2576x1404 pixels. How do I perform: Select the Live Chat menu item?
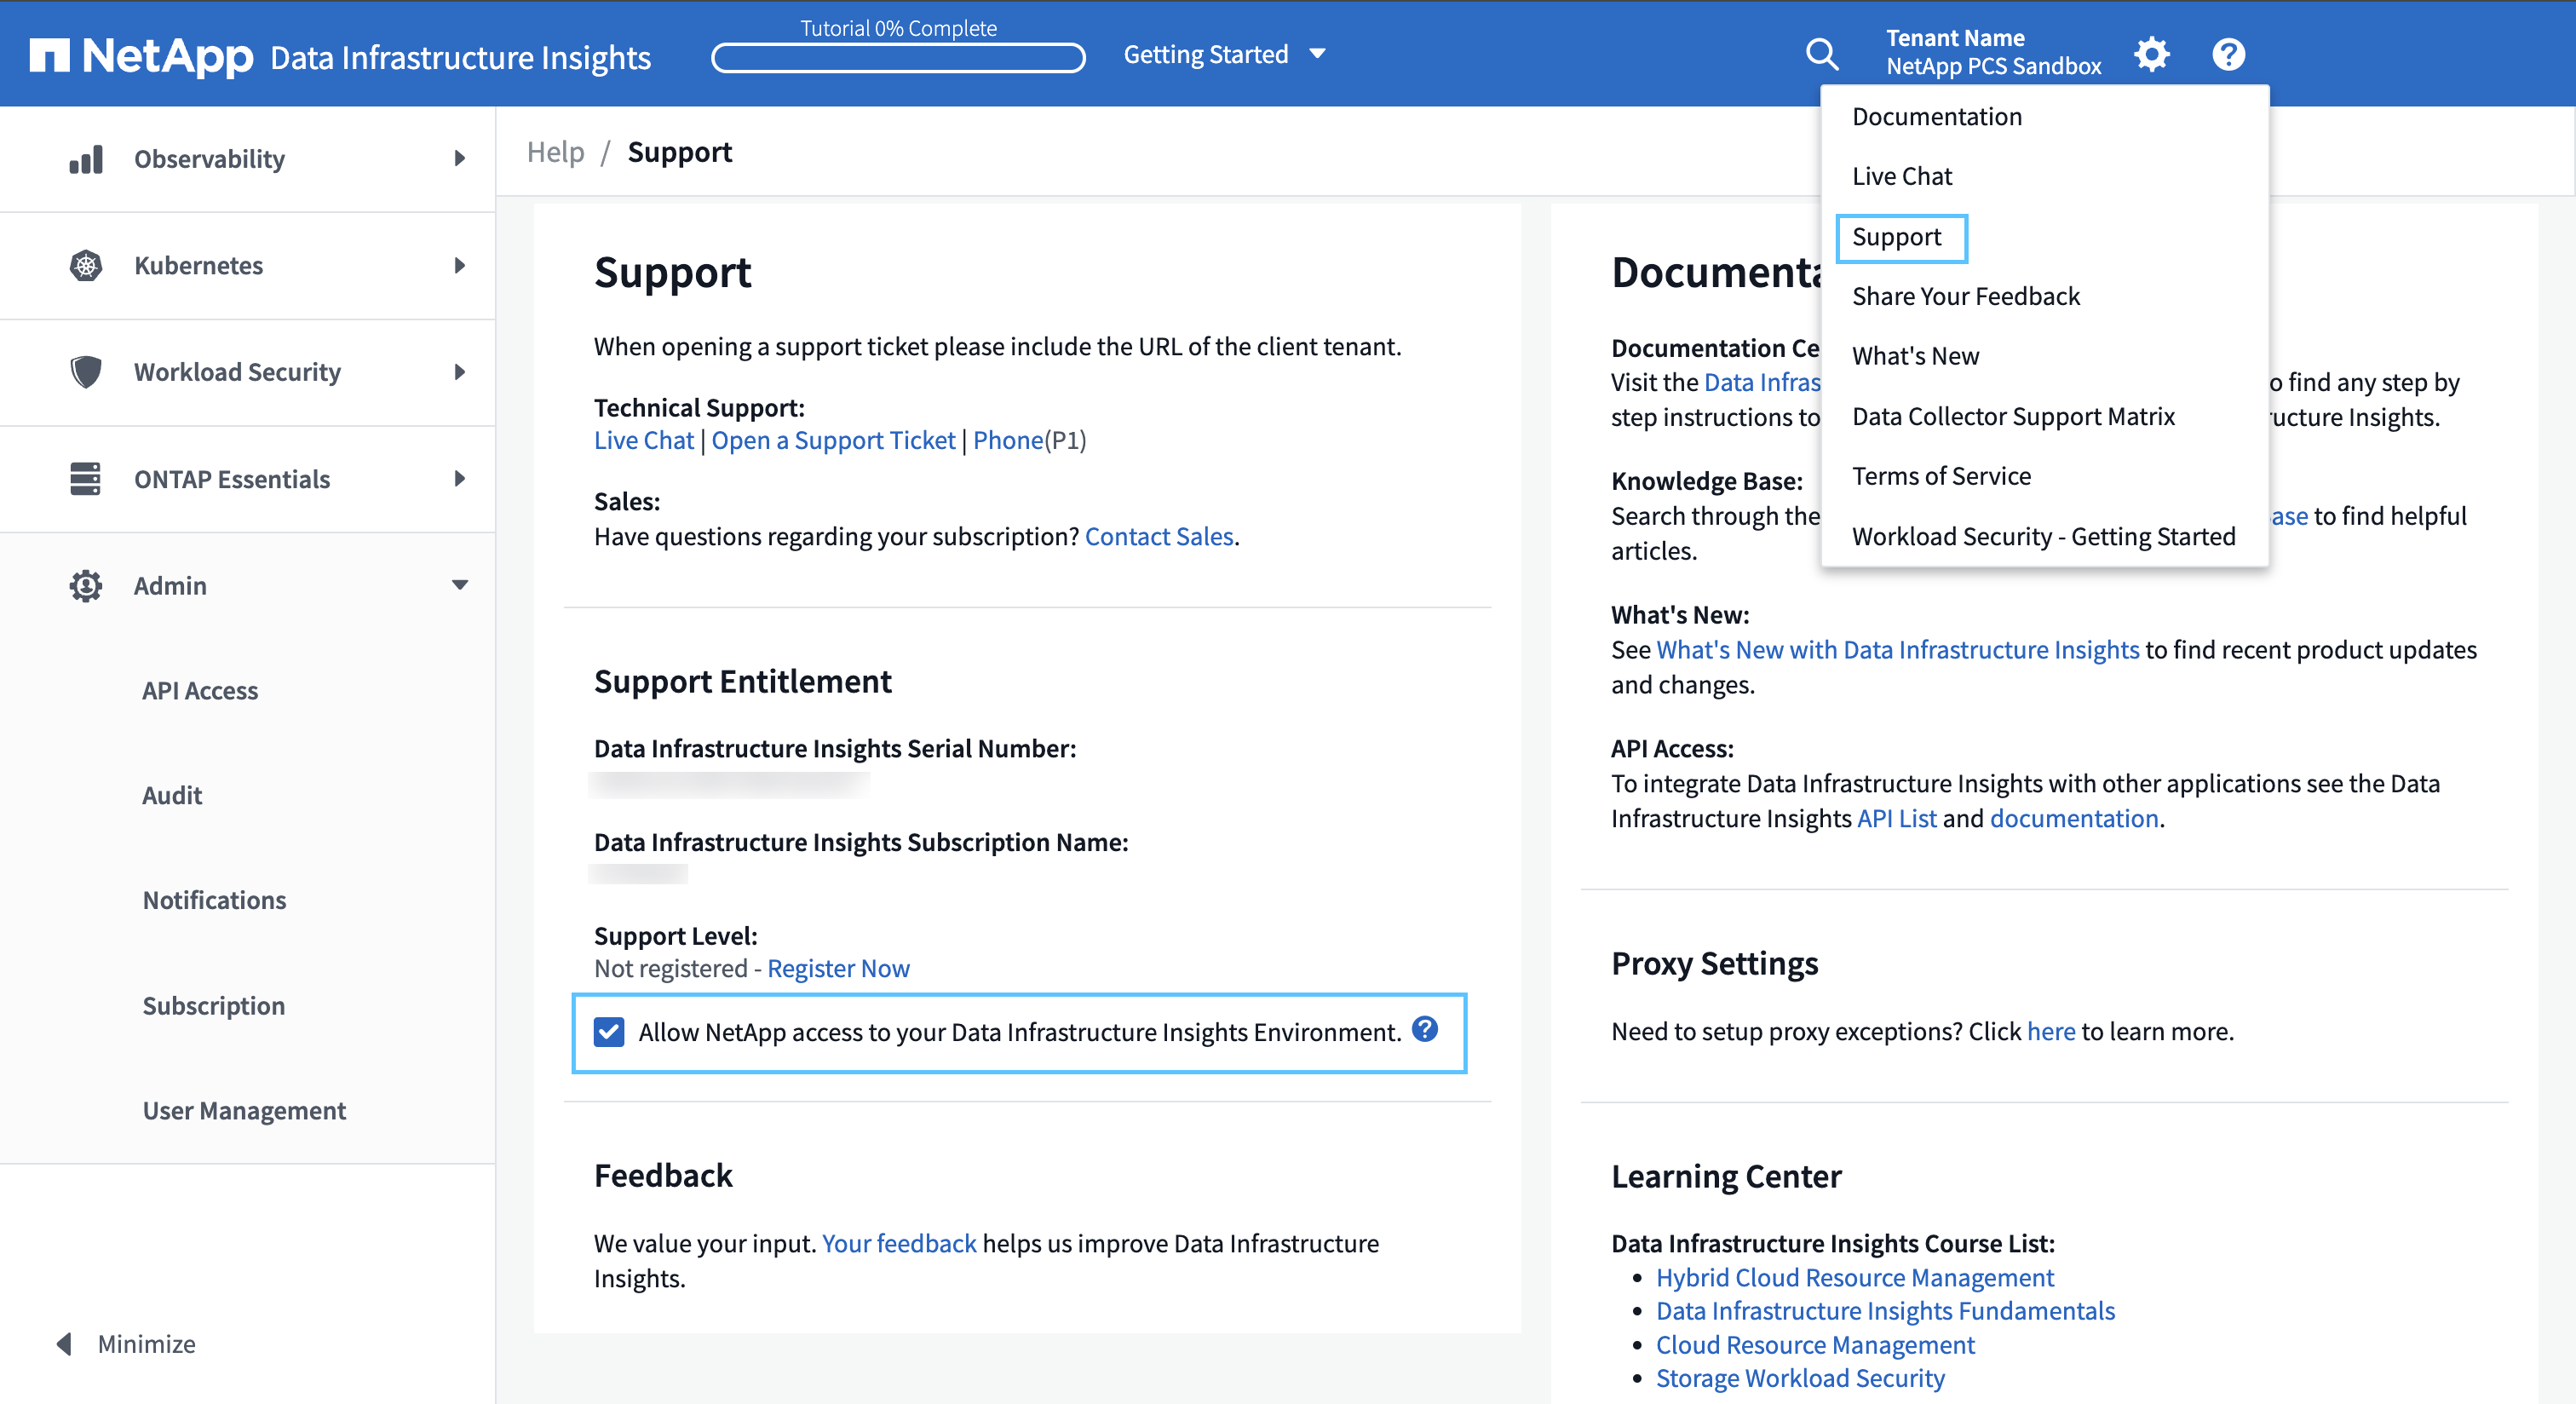point(1901,176)
